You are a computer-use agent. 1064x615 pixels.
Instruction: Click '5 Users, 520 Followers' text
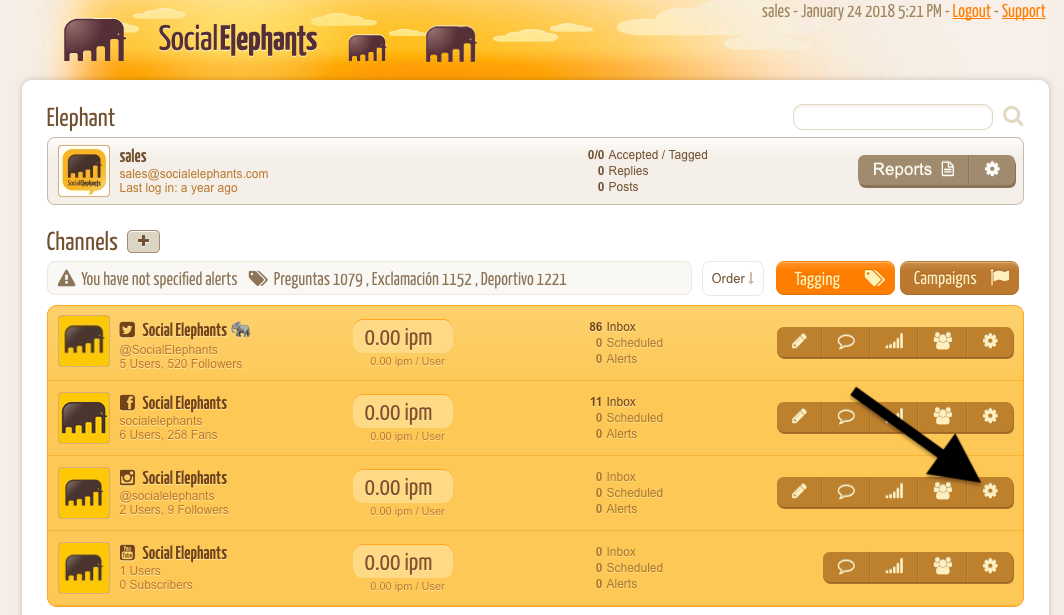point(180,364)
